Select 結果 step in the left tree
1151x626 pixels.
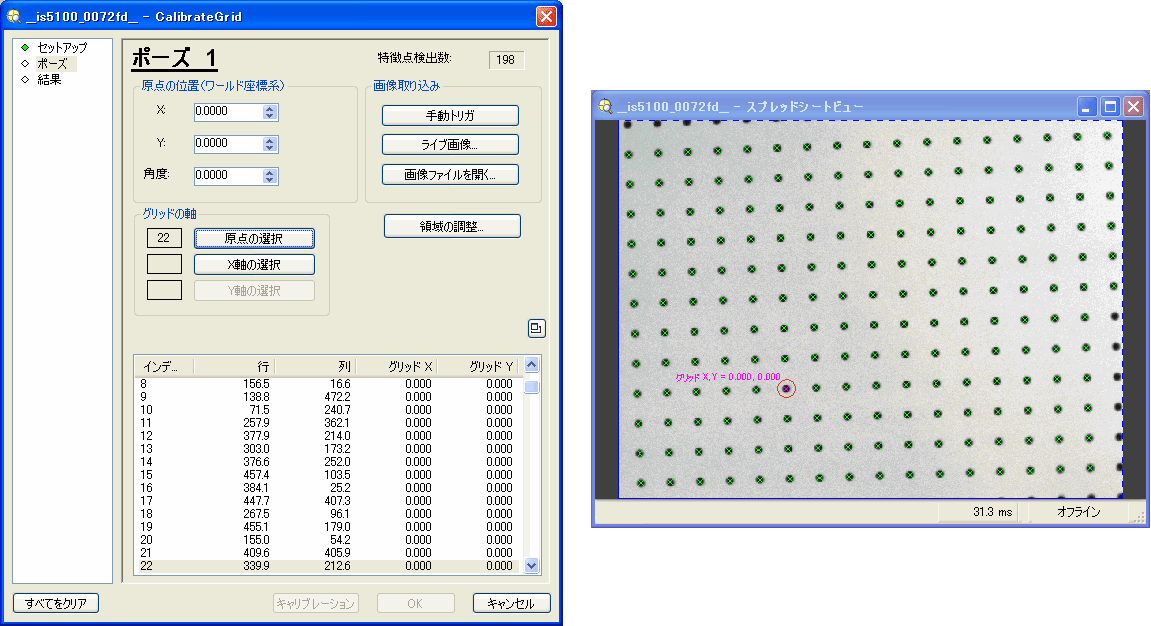(49, 79)
